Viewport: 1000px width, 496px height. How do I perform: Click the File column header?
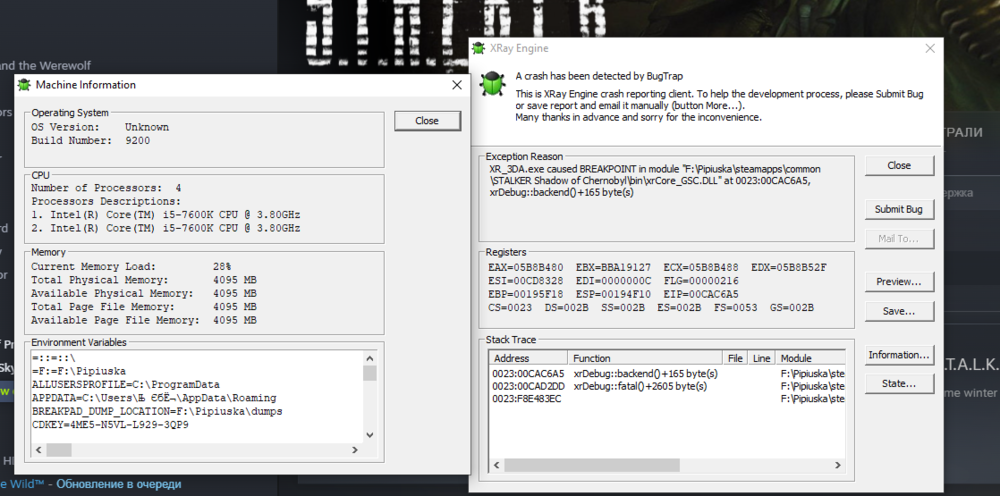point(735,358)
